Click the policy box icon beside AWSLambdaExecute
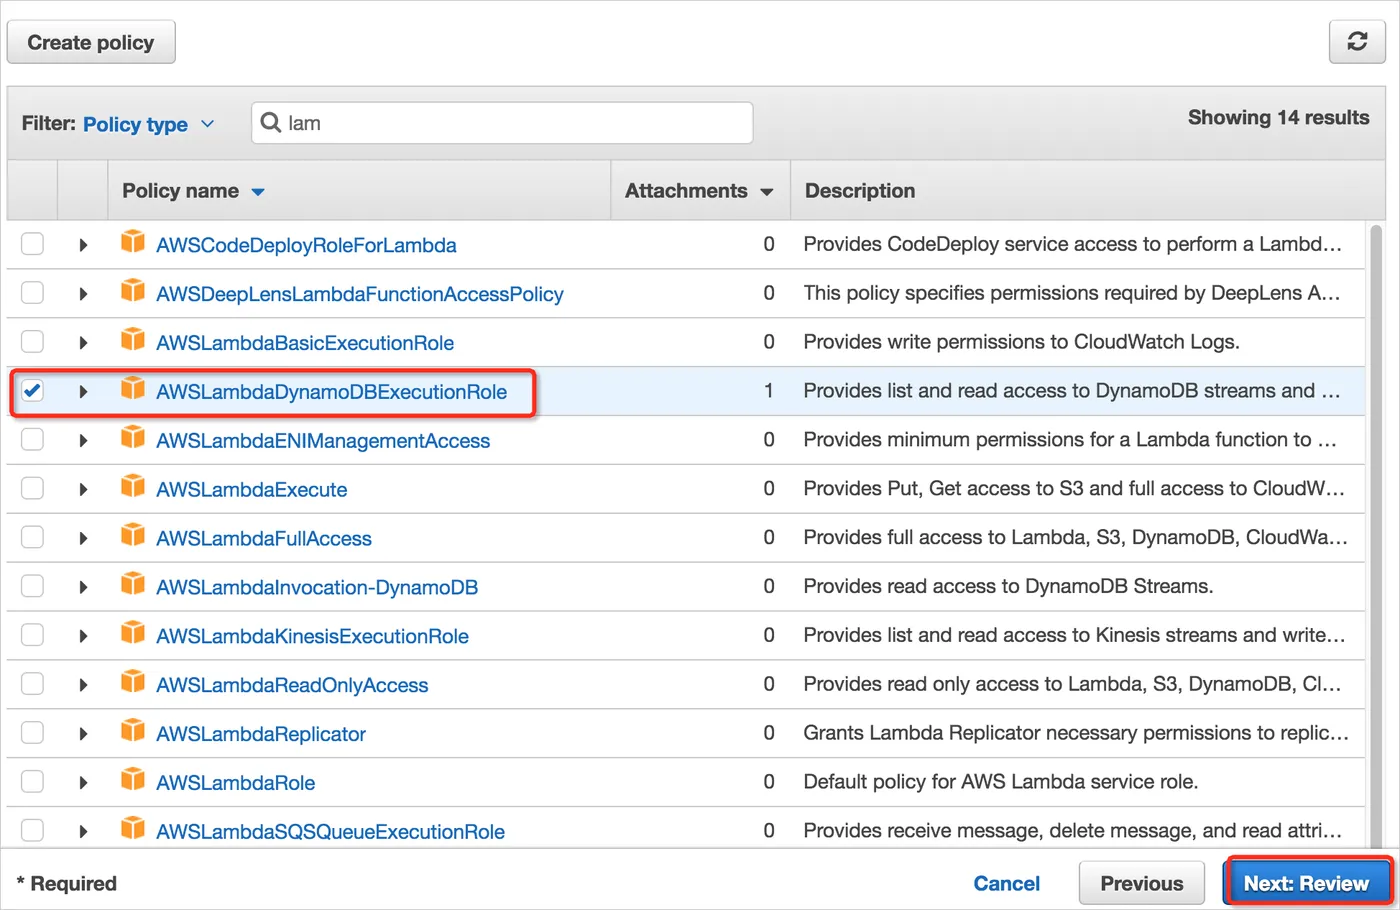The image size is (1400, 910). 133,488
